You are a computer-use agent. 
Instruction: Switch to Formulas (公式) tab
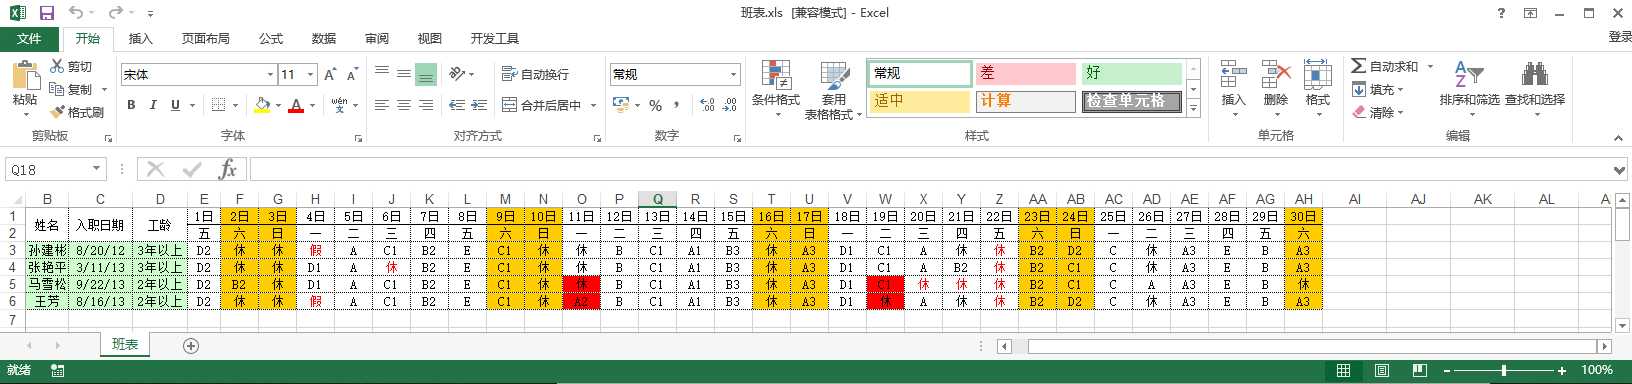pyautogui.click(x=271, y=38)
